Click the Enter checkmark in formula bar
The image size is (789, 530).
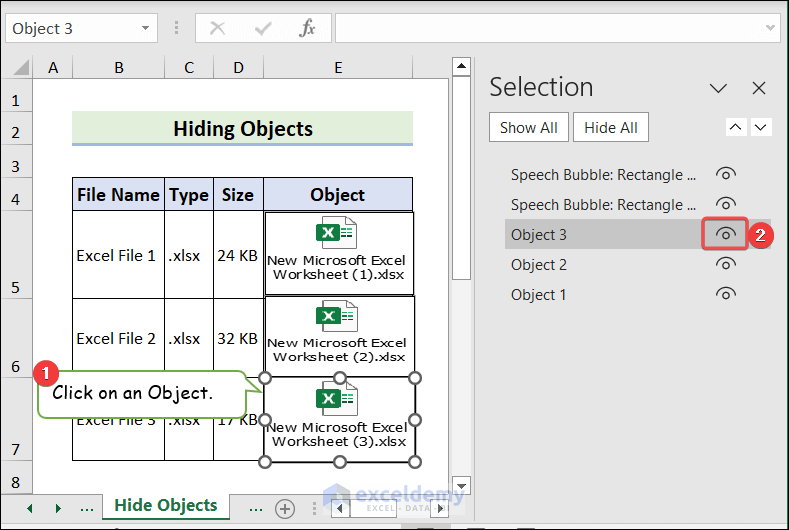tap(262, 28)
